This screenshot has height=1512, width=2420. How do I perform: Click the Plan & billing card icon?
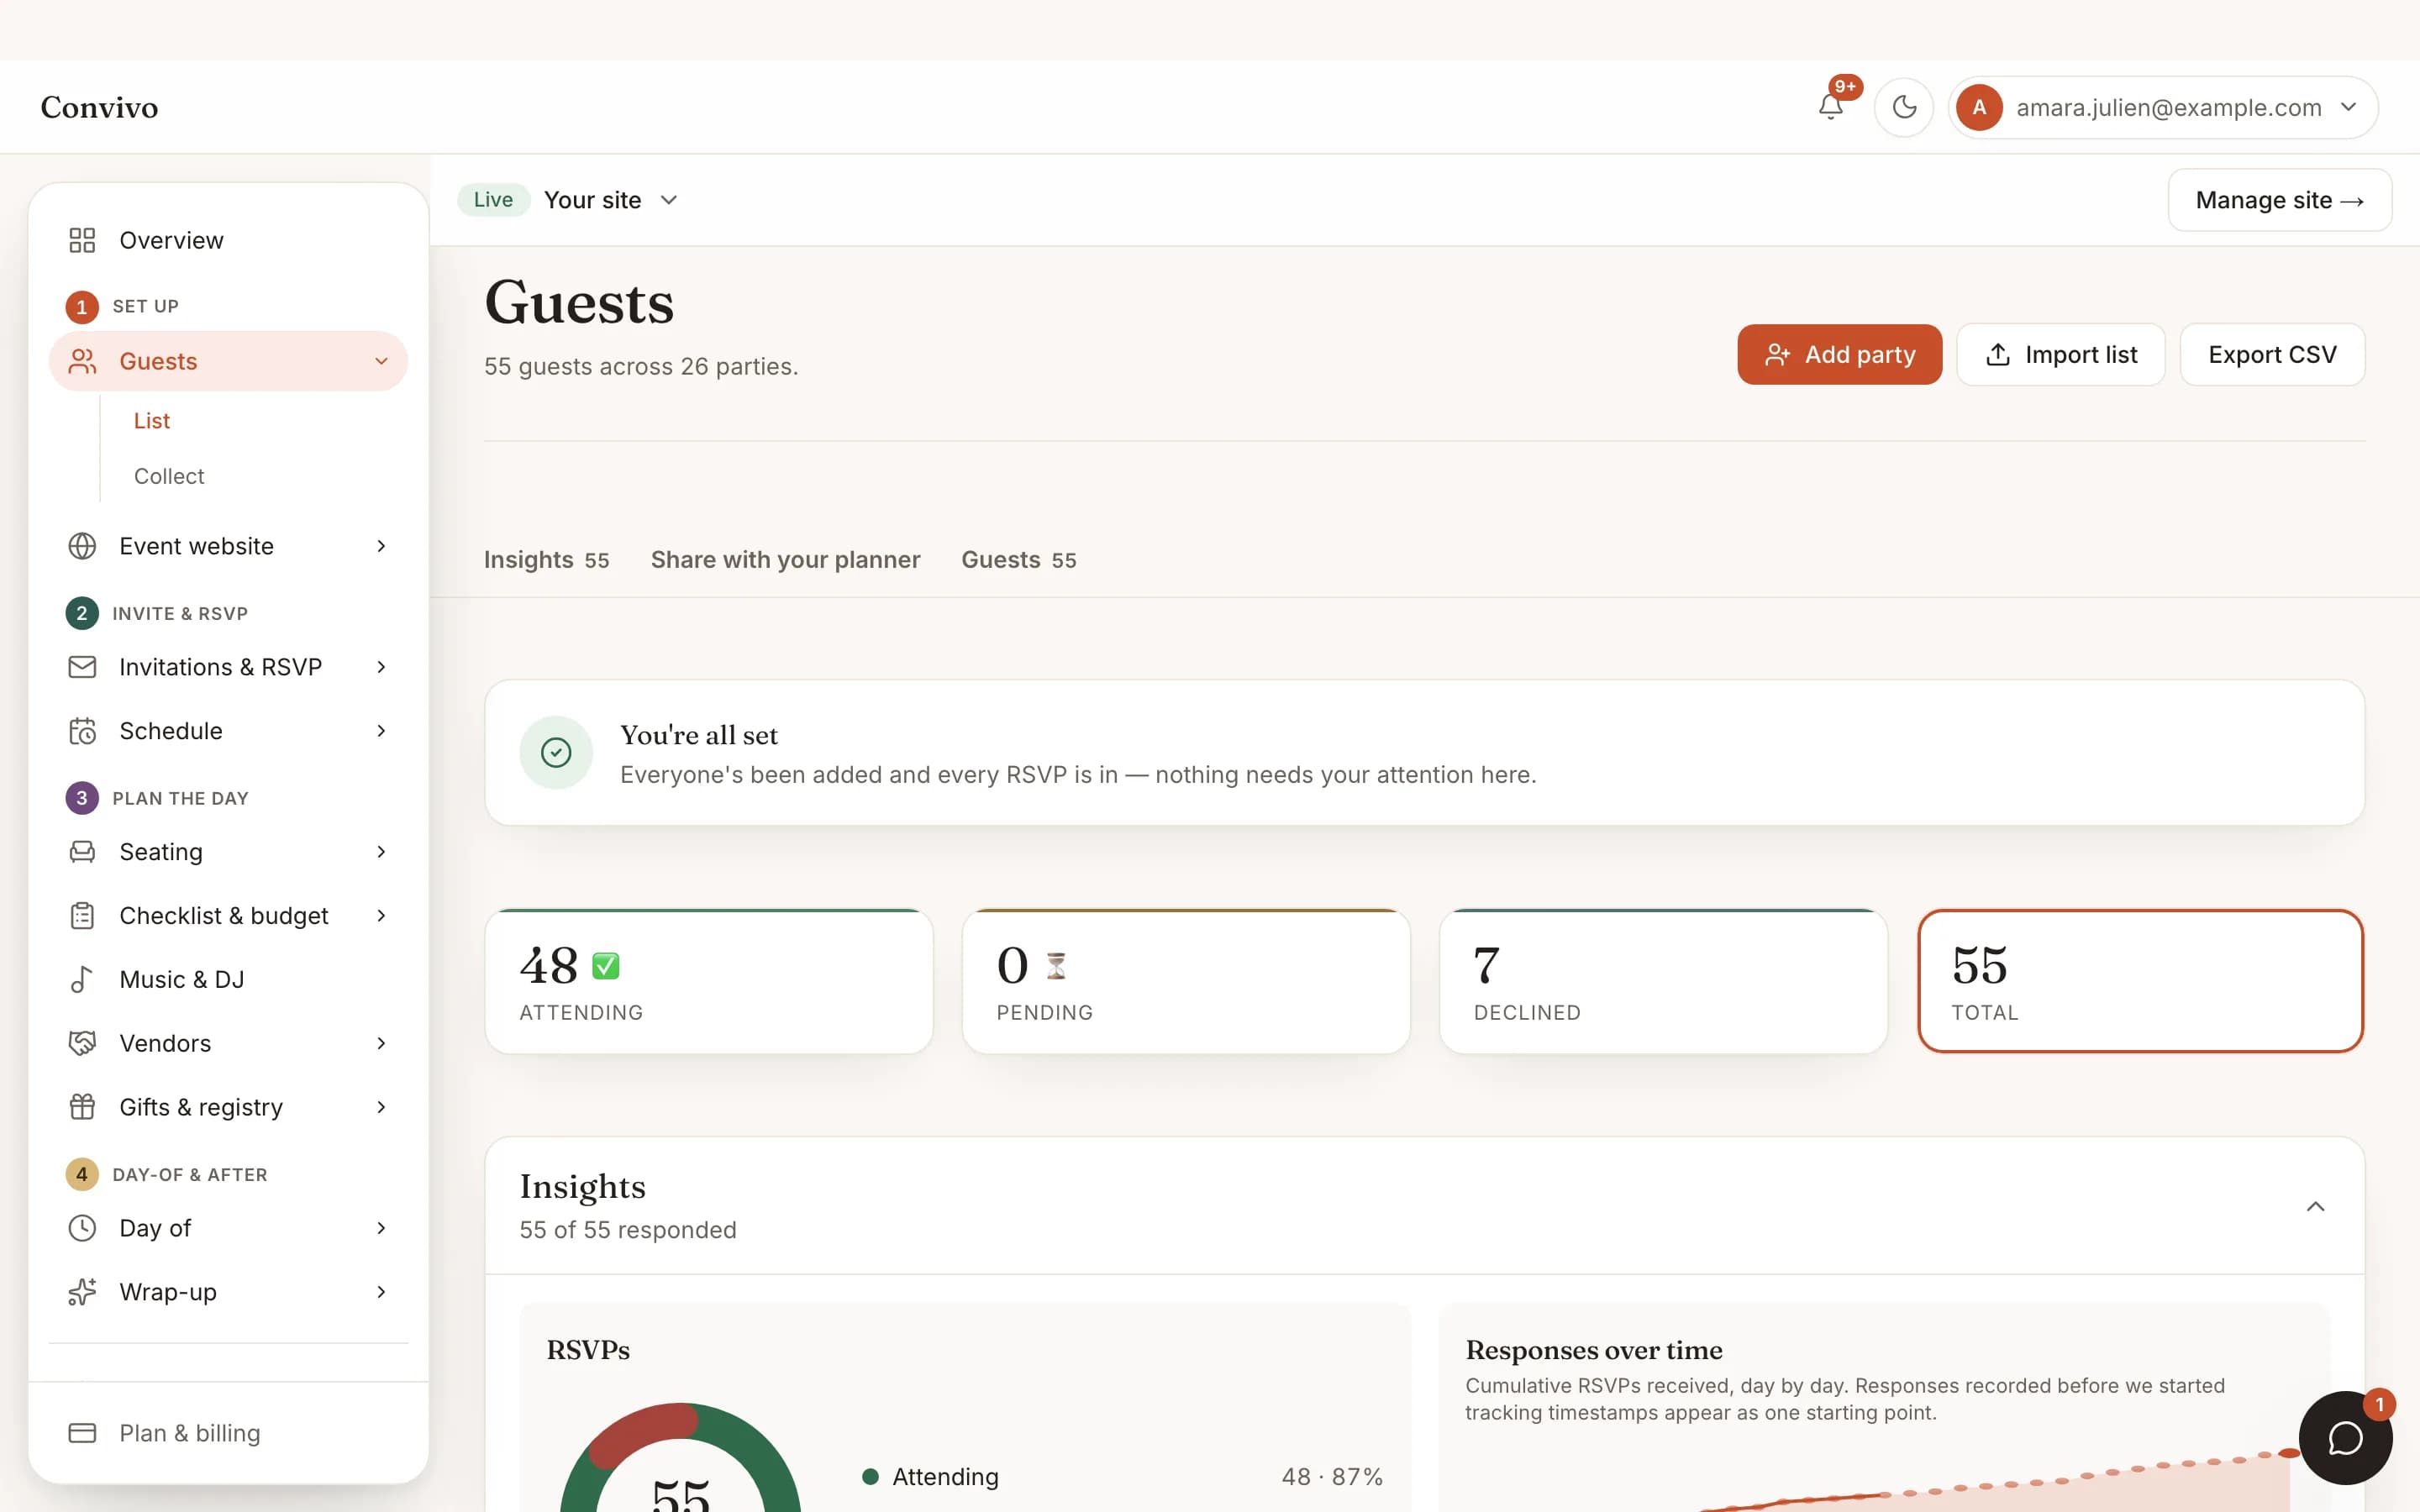(x=82, y=1433)
